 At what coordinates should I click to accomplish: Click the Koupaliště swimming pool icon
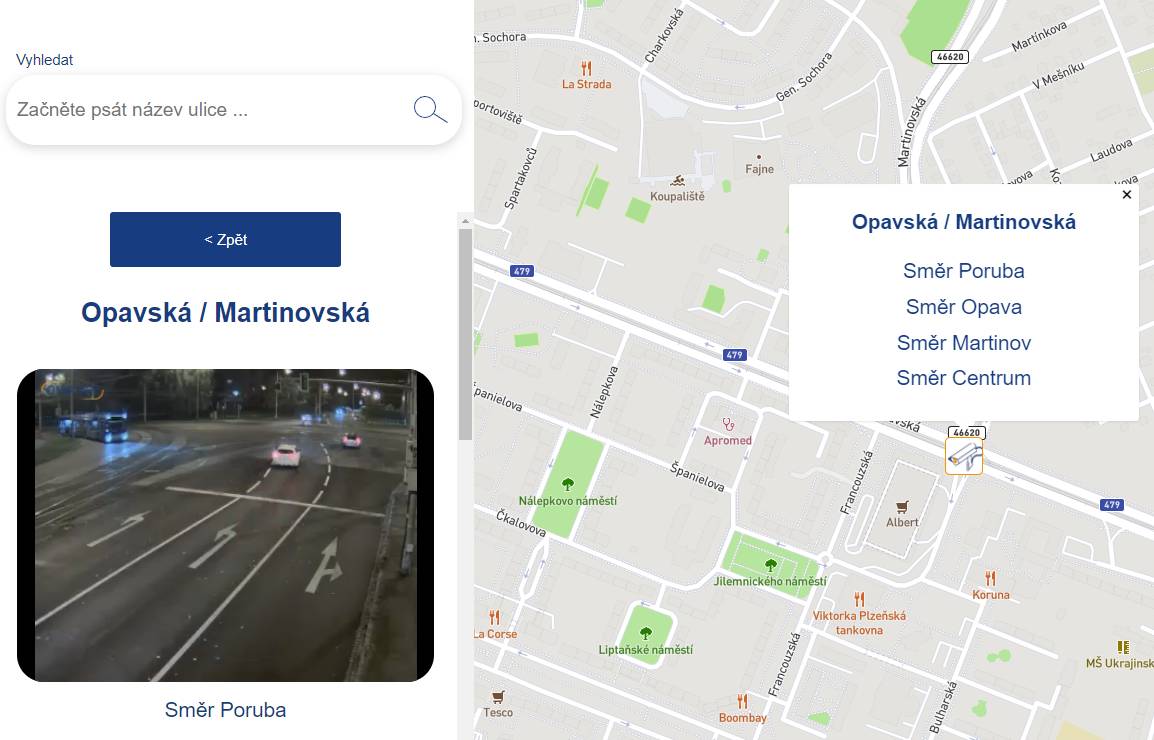click(x=678, y=180)
